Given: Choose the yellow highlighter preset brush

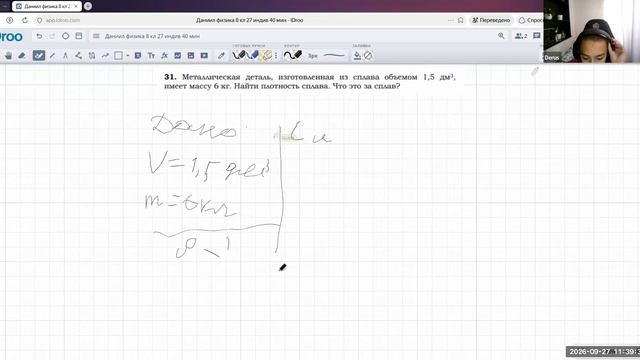Looking at the screenshot, I should tap(266, 55).
